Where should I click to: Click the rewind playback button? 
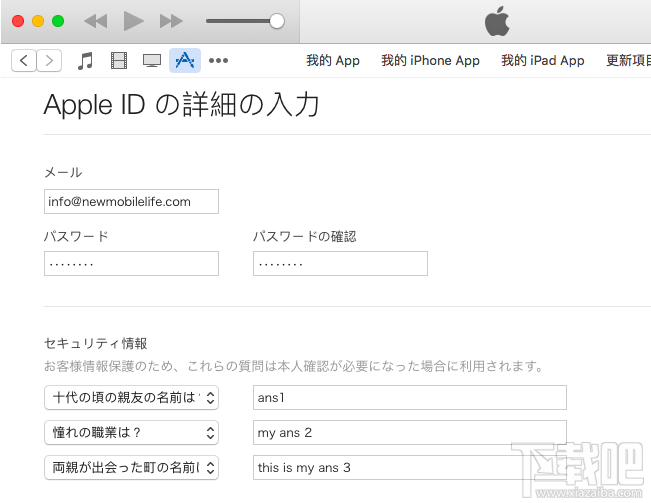click(x=95, y=21)
